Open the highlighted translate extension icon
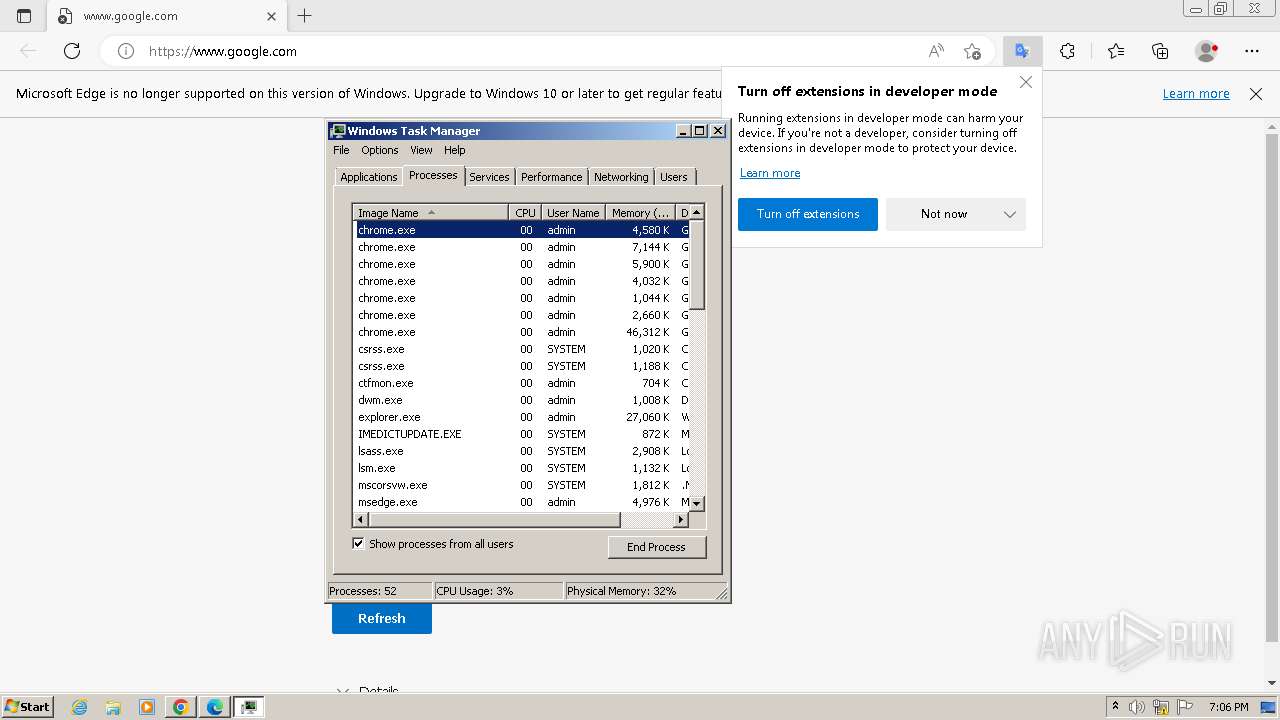Viewport: 1280px width, 720px height. click(x=1022, y=51)
